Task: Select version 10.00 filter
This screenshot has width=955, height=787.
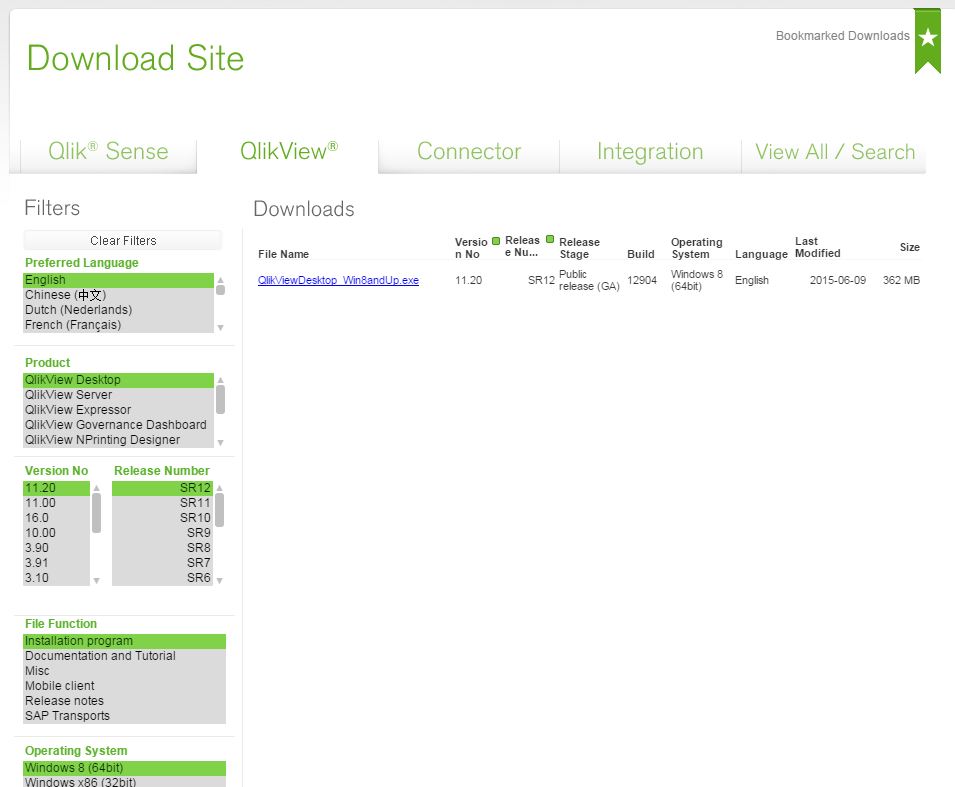Action: pyautogui.click(x=56, y=533)
